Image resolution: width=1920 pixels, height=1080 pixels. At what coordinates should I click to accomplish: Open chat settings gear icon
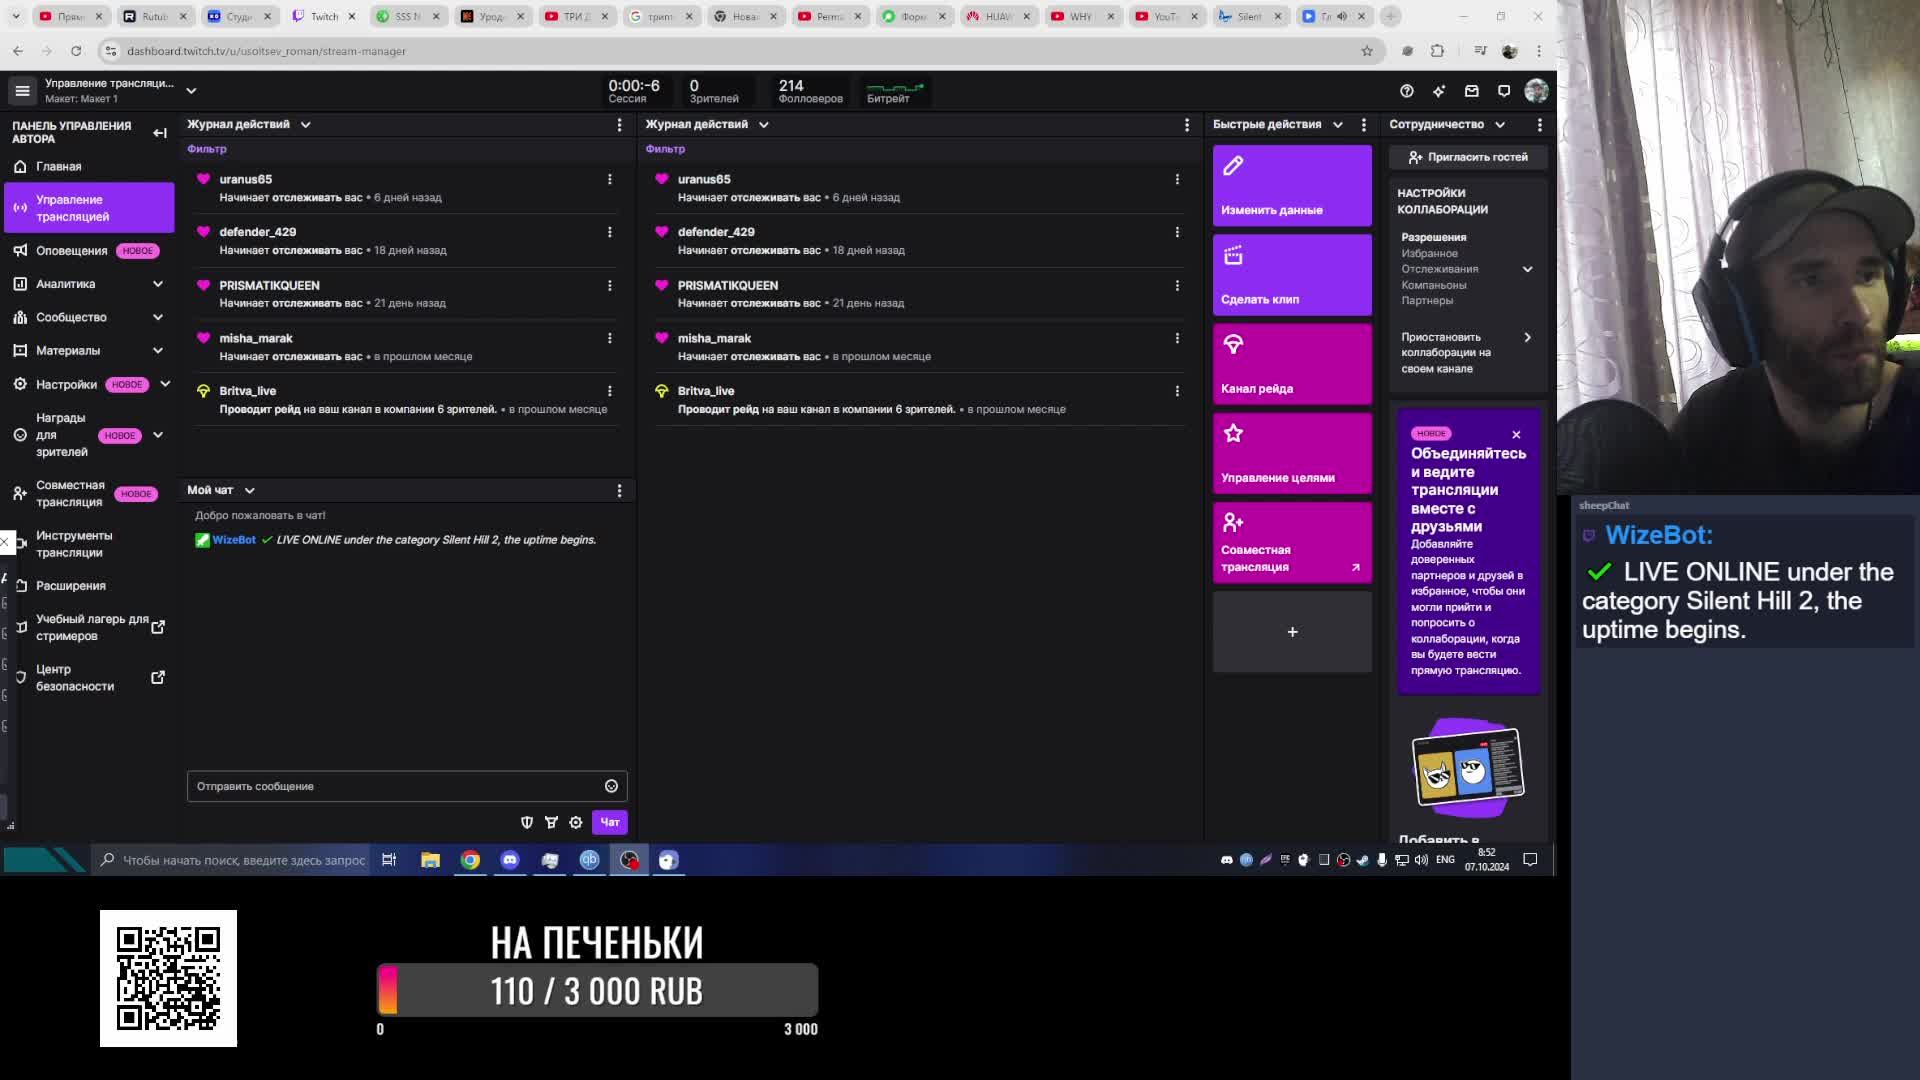click(x=576, y=822)
